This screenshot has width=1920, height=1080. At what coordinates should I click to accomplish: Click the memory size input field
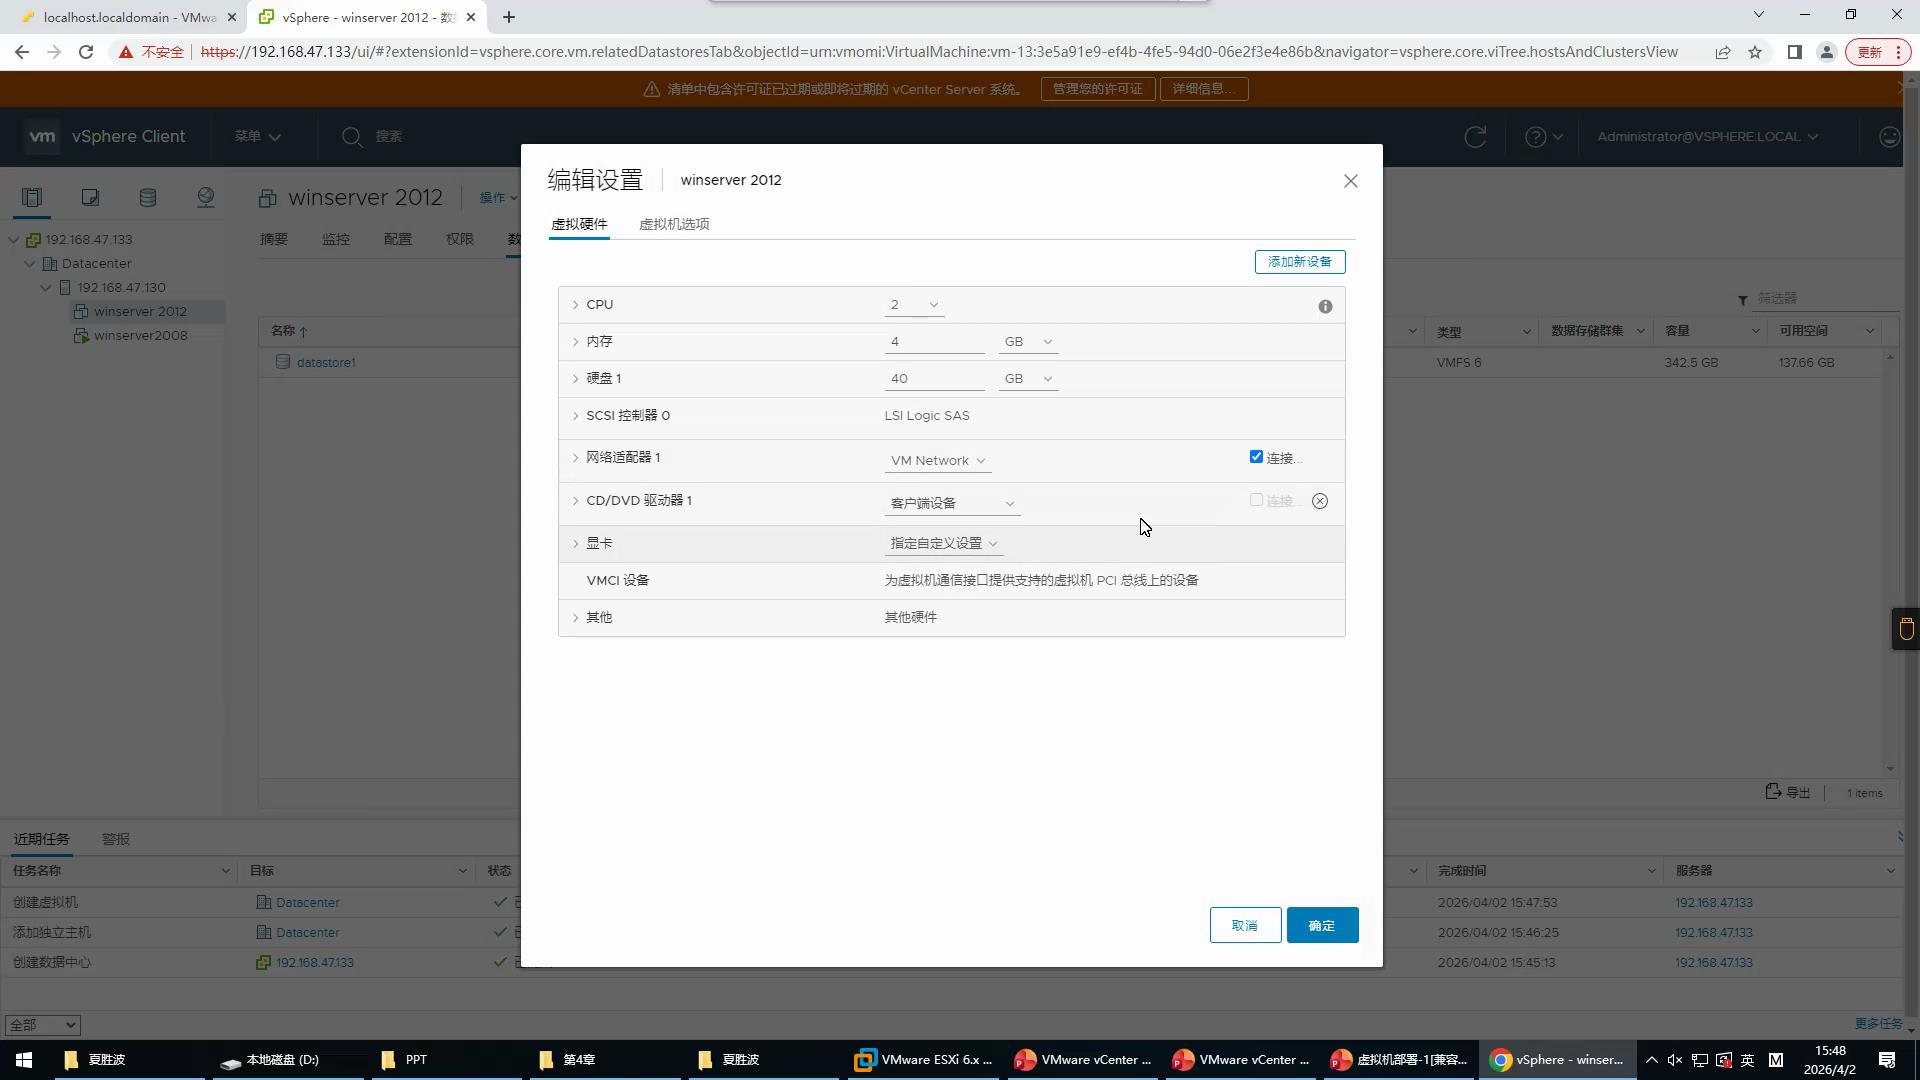934,342
